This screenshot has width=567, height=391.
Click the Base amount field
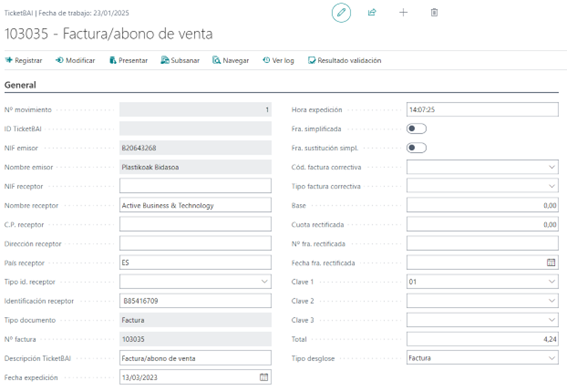[x=482, y=205]
